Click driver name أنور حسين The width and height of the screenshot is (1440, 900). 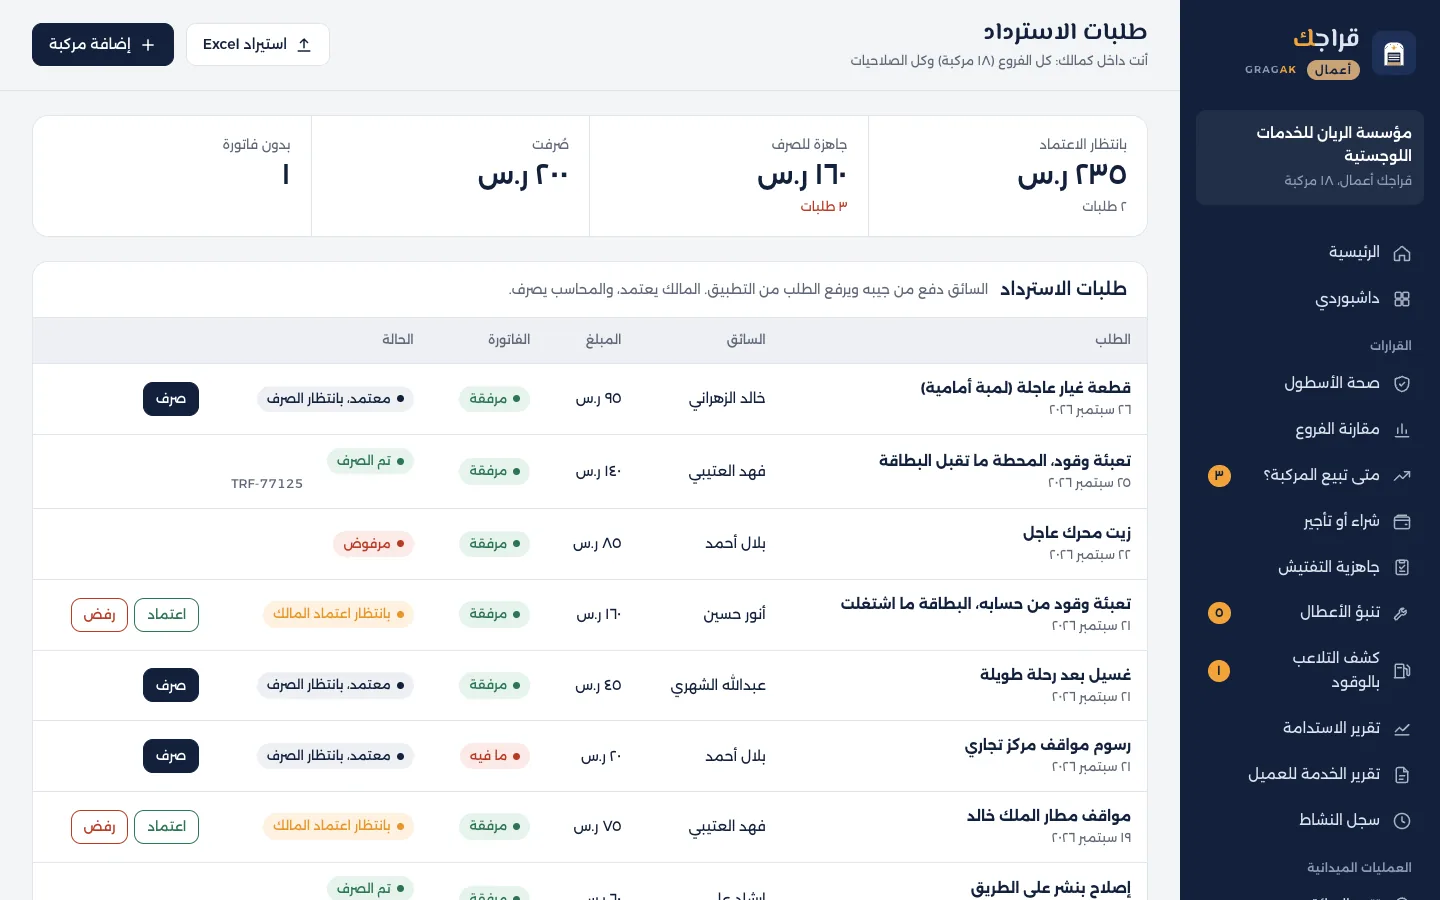(x=734, y=615)
